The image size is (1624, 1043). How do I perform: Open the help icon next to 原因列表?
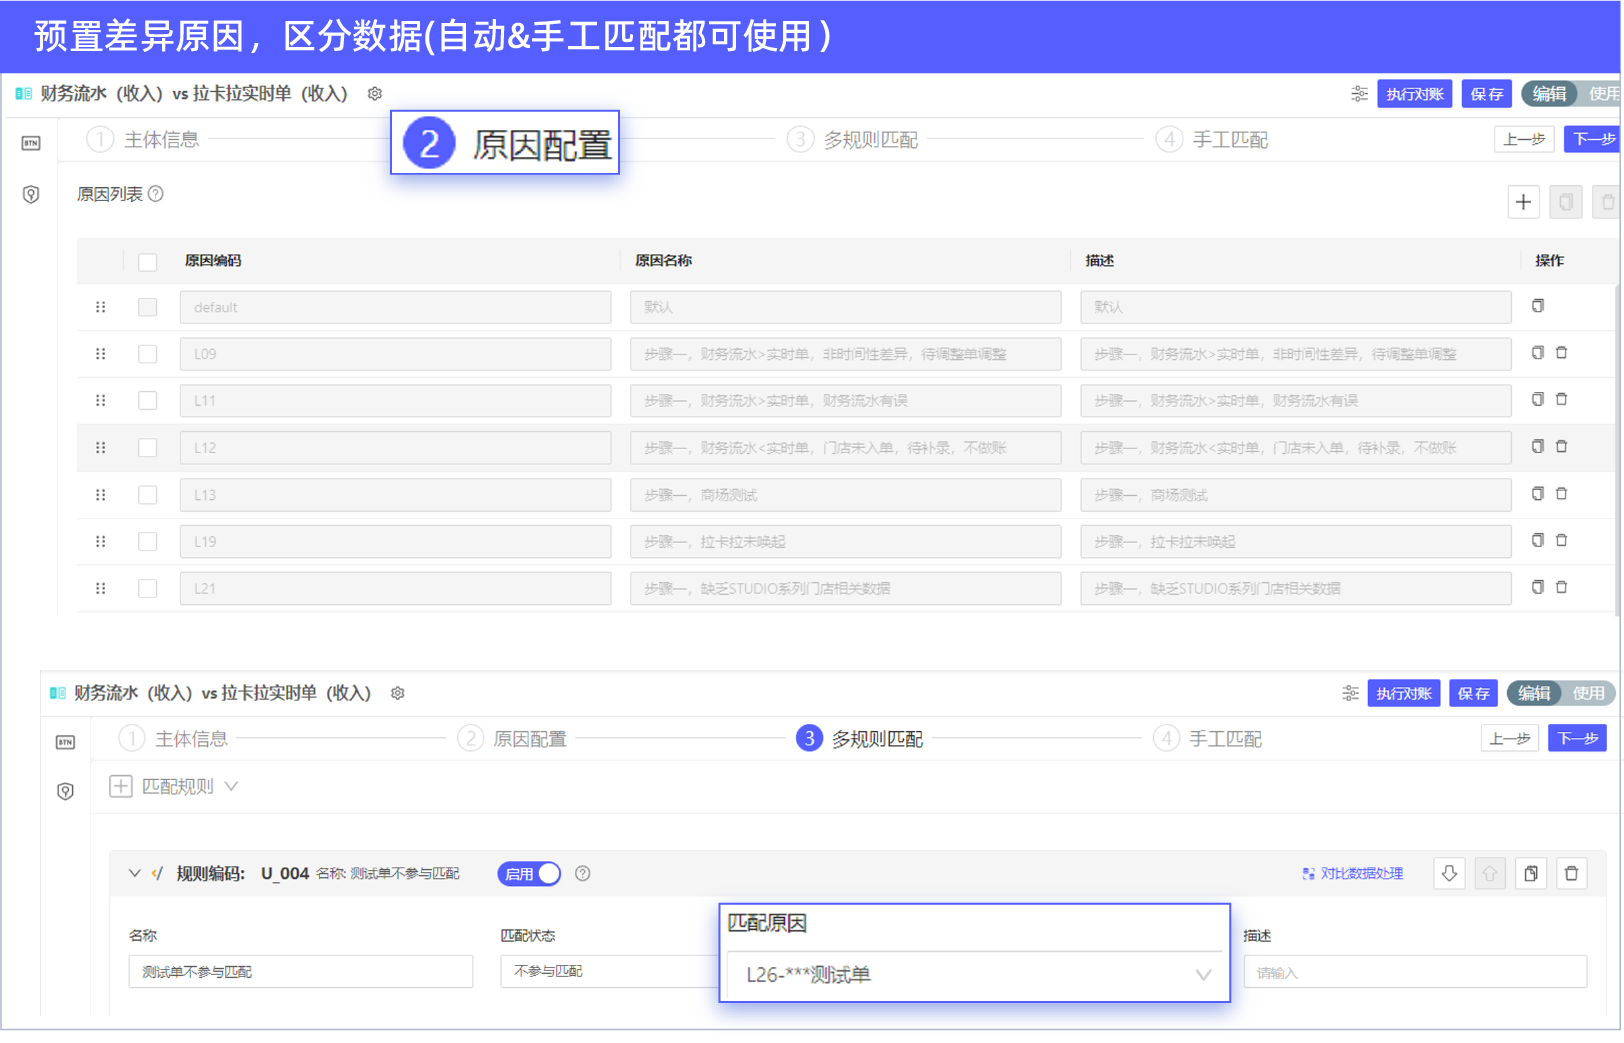156,194
